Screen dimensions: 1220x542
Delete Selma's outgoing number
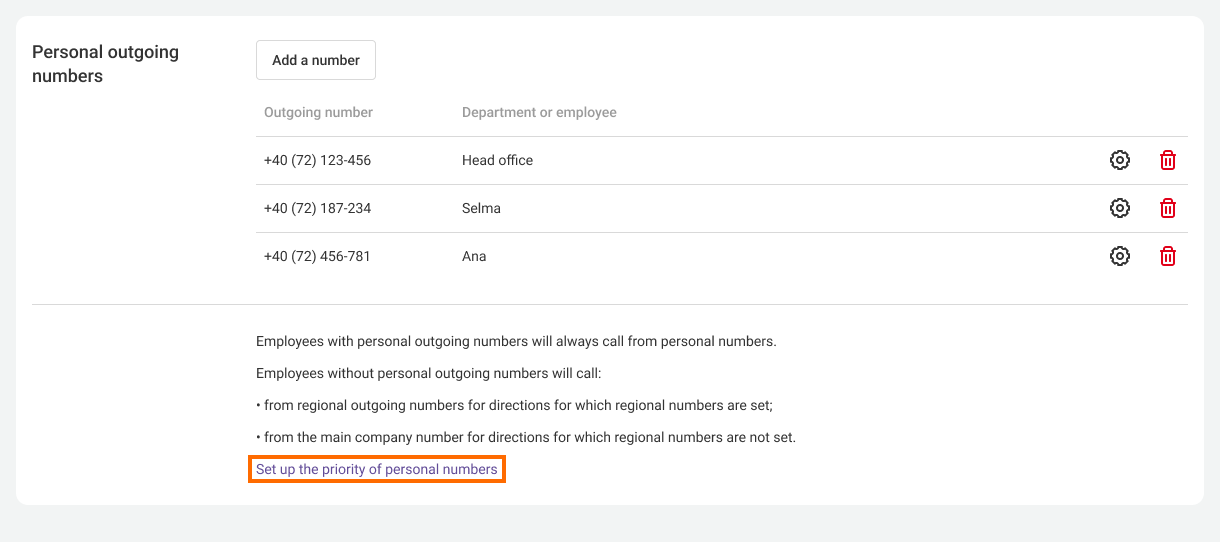(1167, 208)
